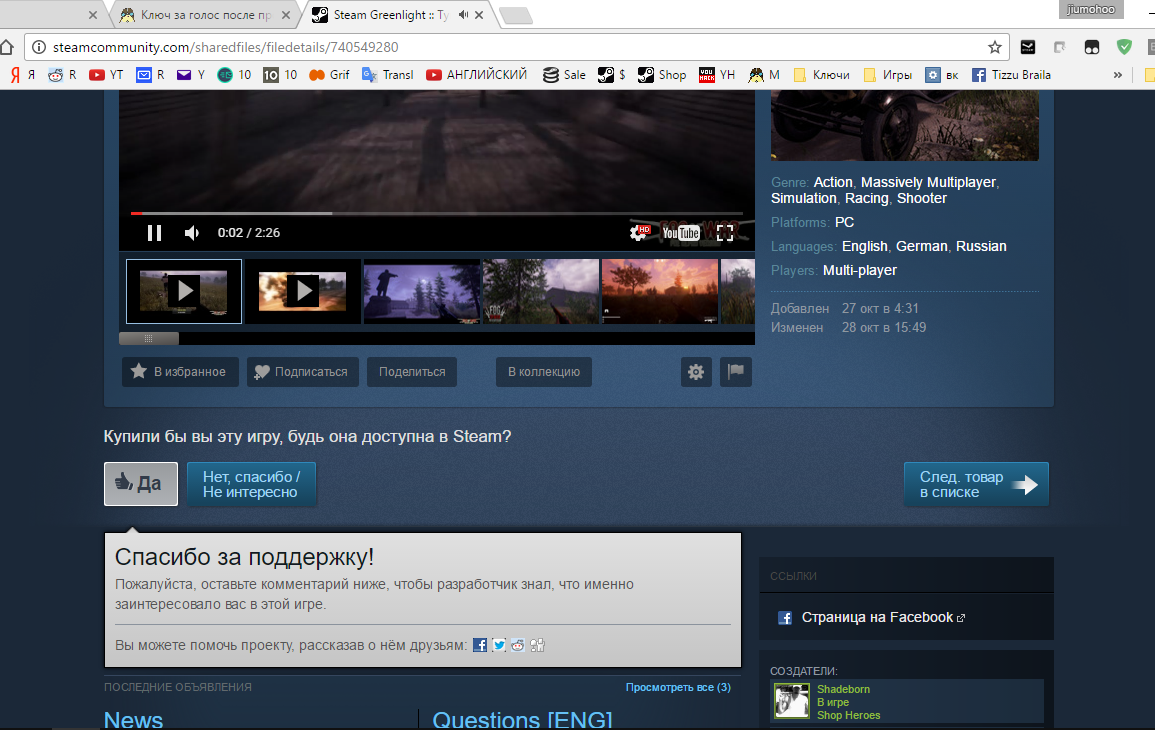Filter by Simulation genre
The image size is (1155, 730).
click(804, 198)
